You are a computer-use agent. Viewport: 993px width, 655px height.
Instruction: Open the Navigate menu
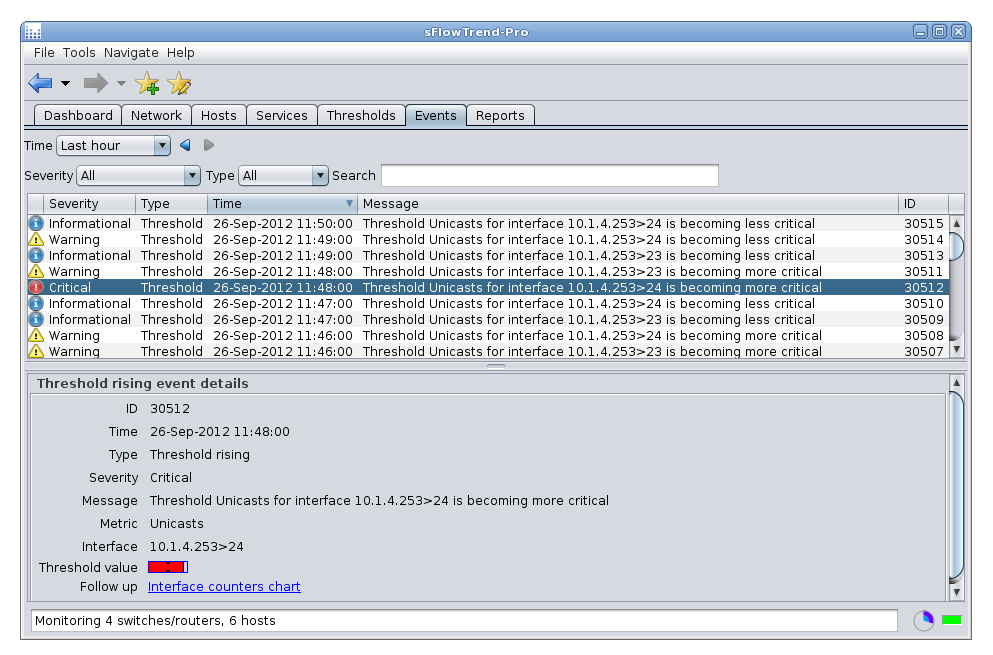(x=131, y=53)
